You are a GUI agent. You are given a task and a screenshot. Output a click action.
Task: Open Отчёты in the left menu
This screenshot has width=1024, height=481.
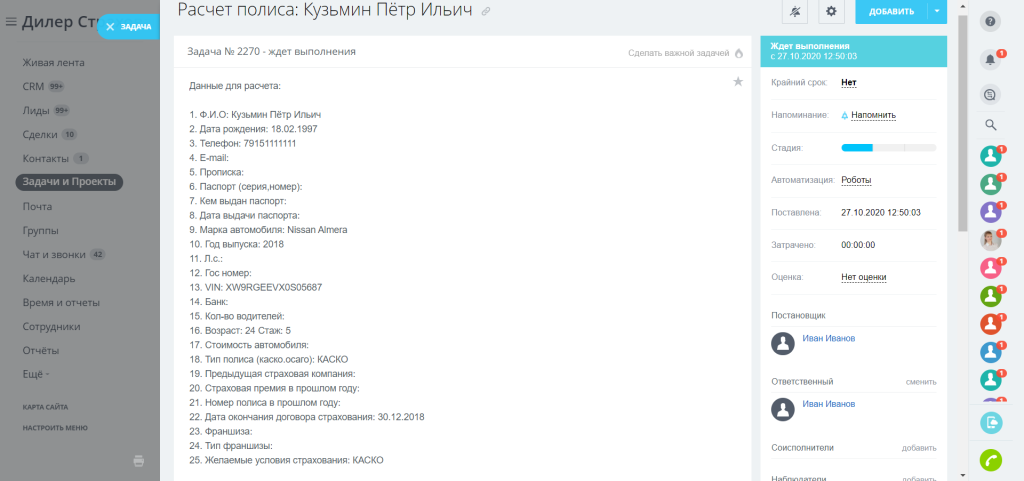pos(41,350)
